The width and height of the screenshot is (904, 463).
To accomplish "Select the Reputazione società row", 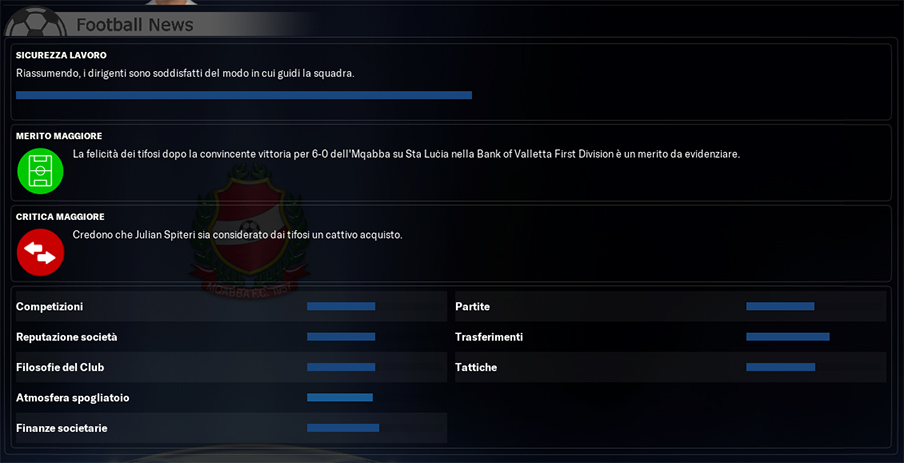I will (231, 337).
